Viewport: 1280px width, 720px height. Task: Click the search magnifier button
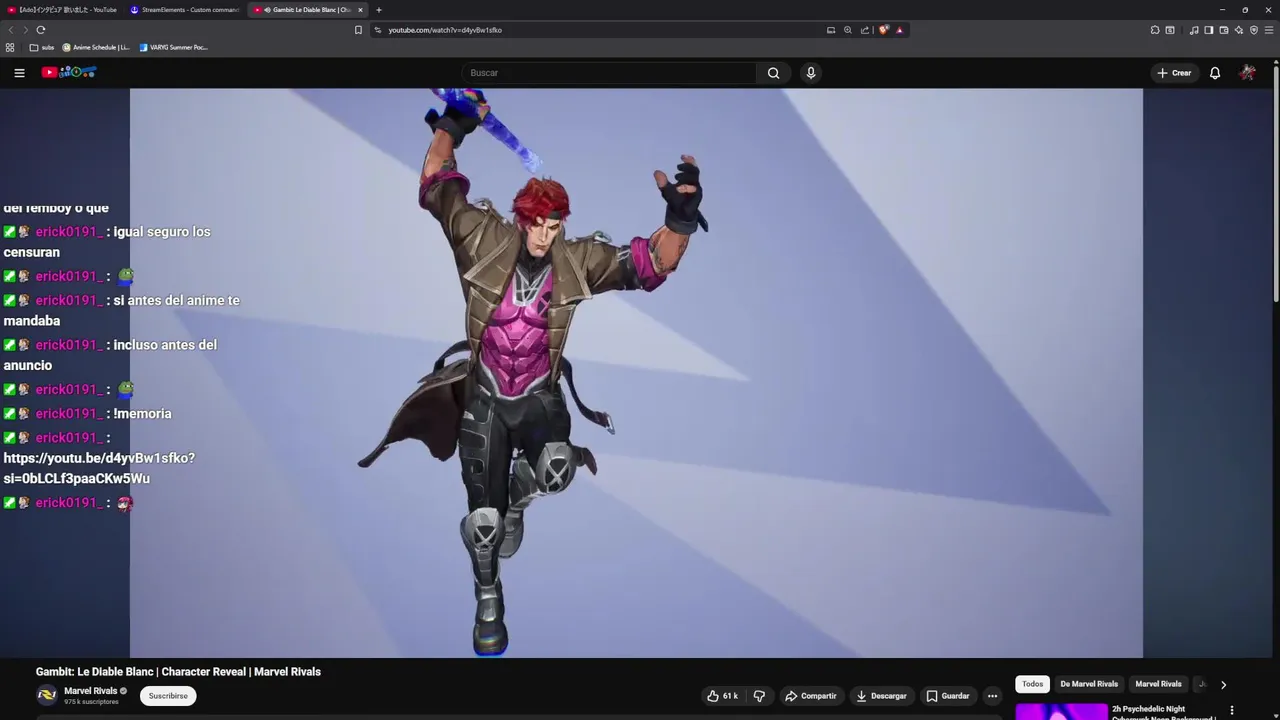click(x=773, y=73)
